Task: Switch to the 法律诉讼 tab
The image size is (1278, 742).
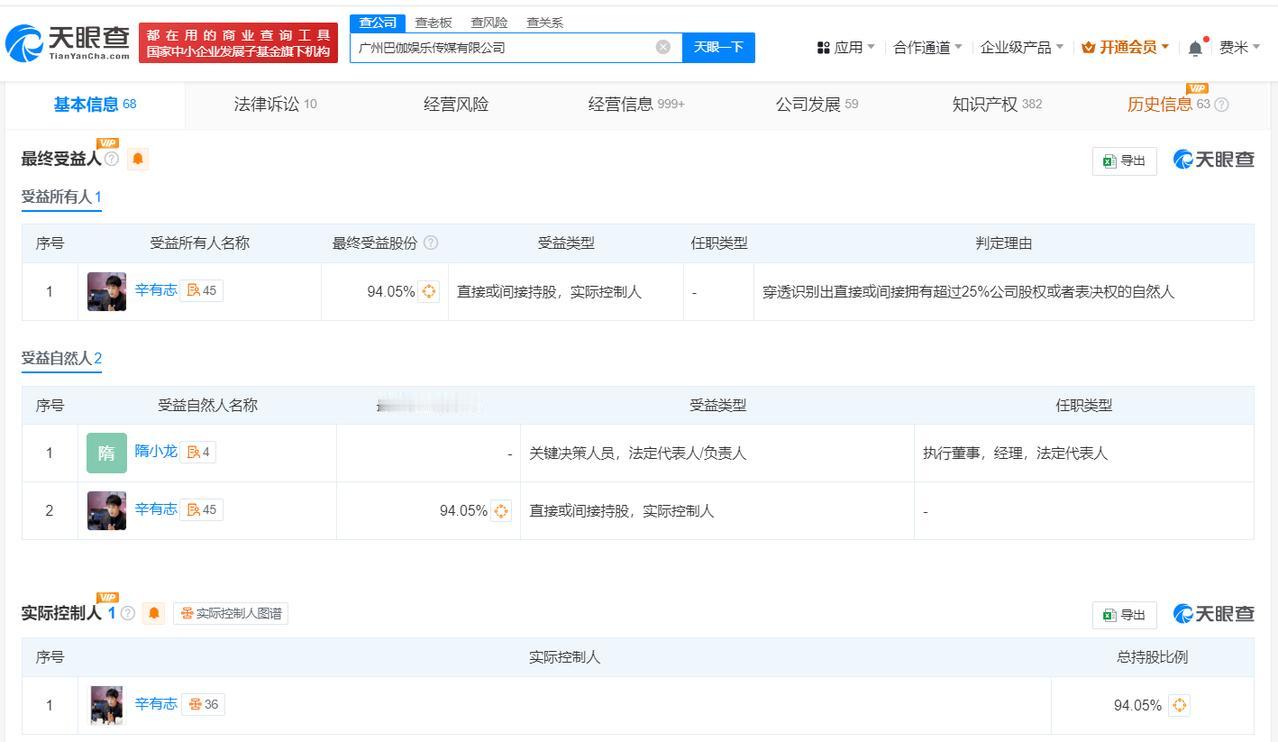Action: [275, 104]
